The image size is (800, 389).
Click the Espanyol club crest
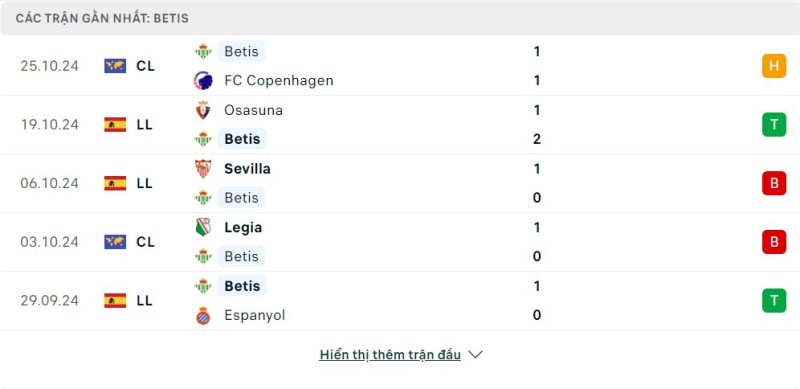(203, 315)
